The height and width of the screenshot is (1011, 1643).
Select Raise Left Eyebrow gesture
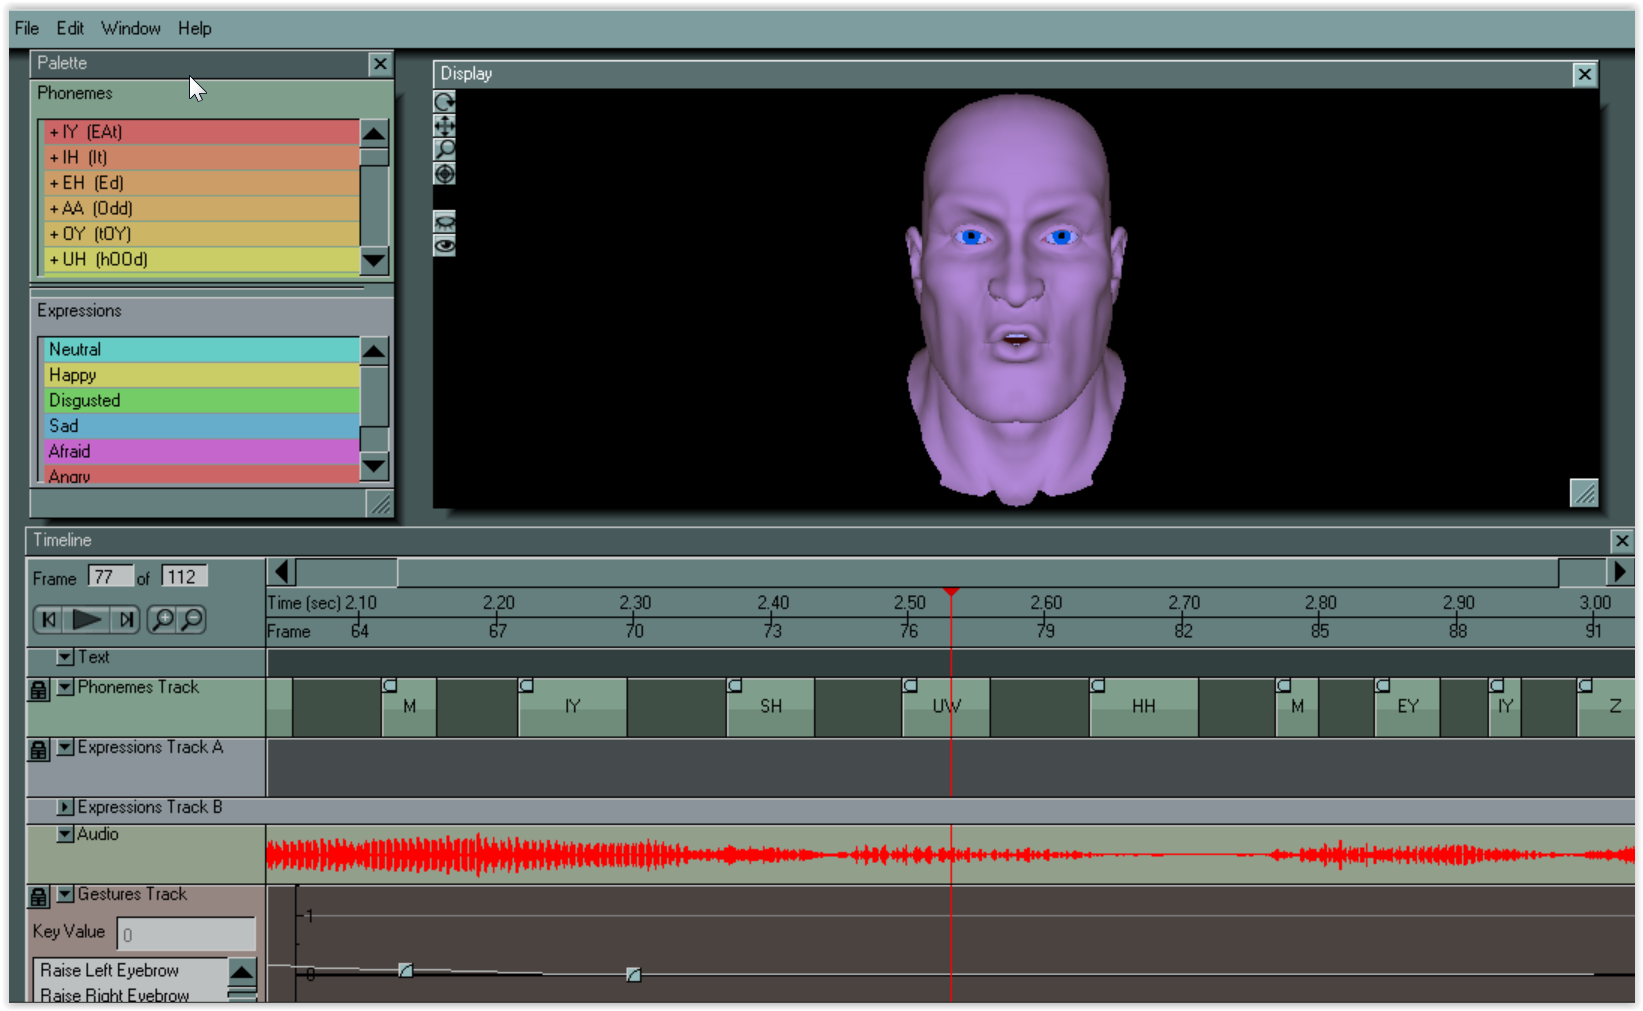pos(131,970)
